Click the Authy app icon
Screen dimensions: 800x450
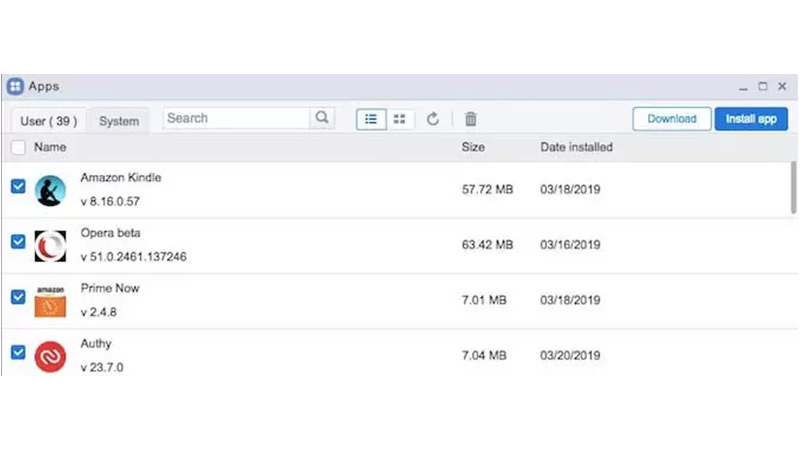50,356
